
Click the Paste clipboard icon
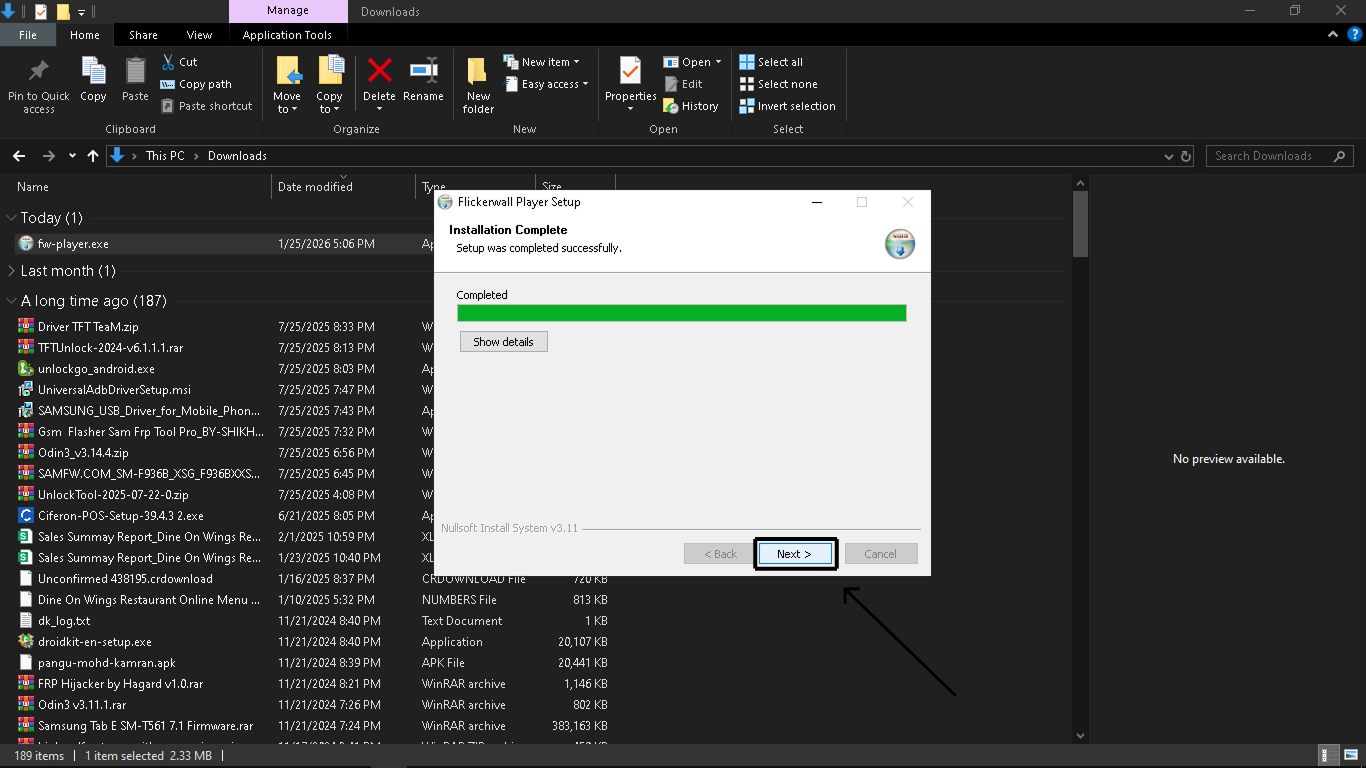click(x=135, y=71)
